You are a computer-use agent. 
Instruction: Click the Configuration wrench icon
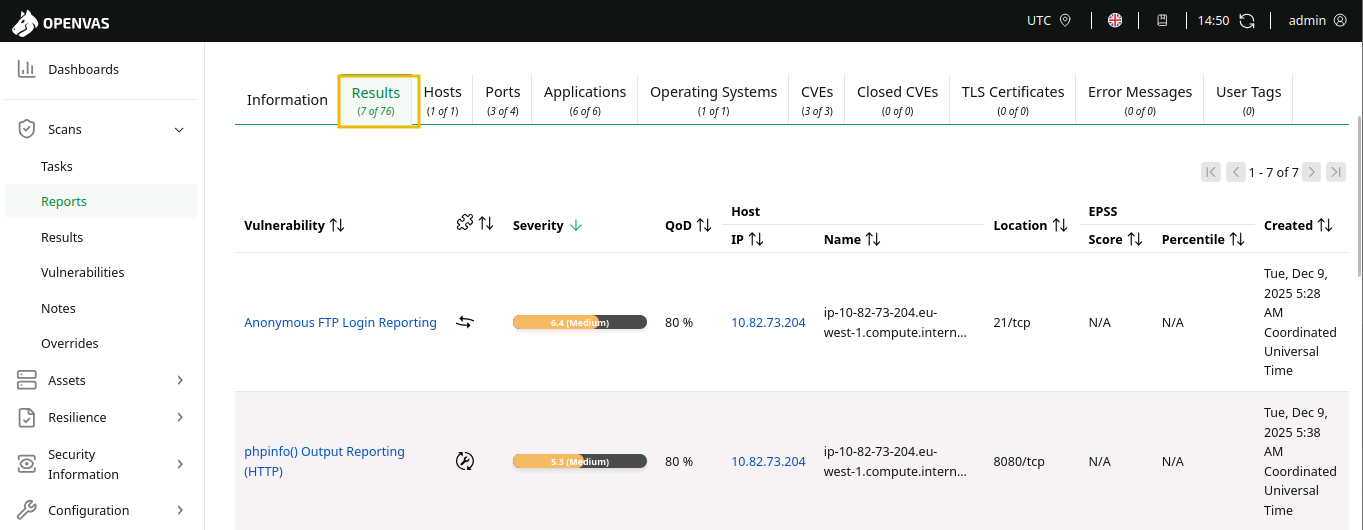(27, 510)
